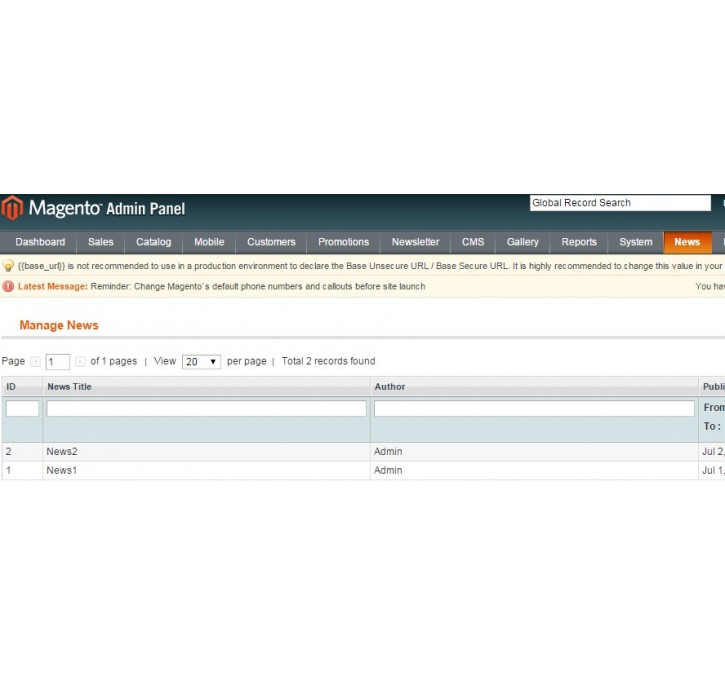Click the red Latest Message alert icon
The height and width of the screenshot is (680, 725).
coord(8,286)
